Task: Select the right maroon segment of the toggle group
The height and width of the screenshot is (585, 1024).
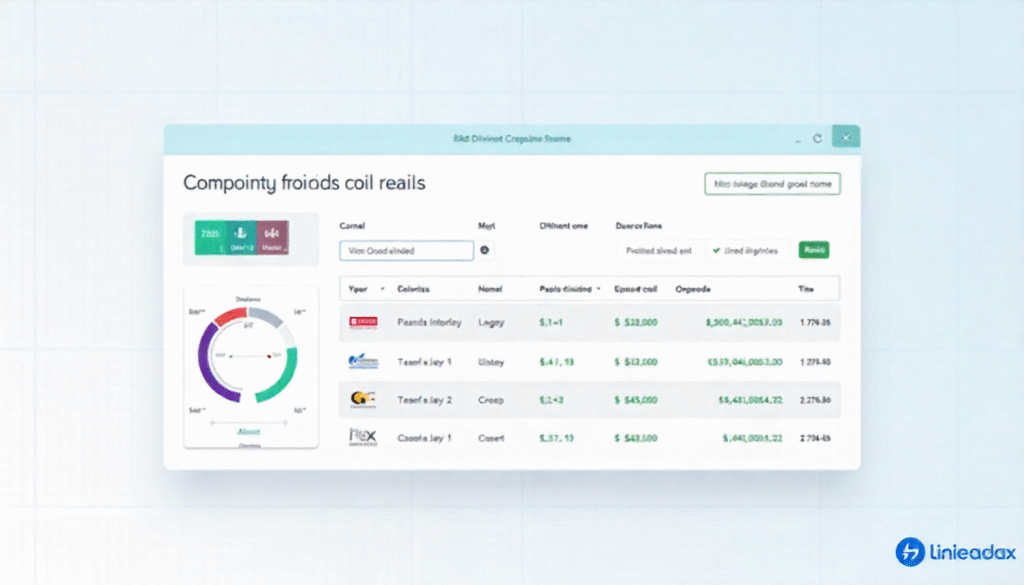Action: click(x=272, y=239)
